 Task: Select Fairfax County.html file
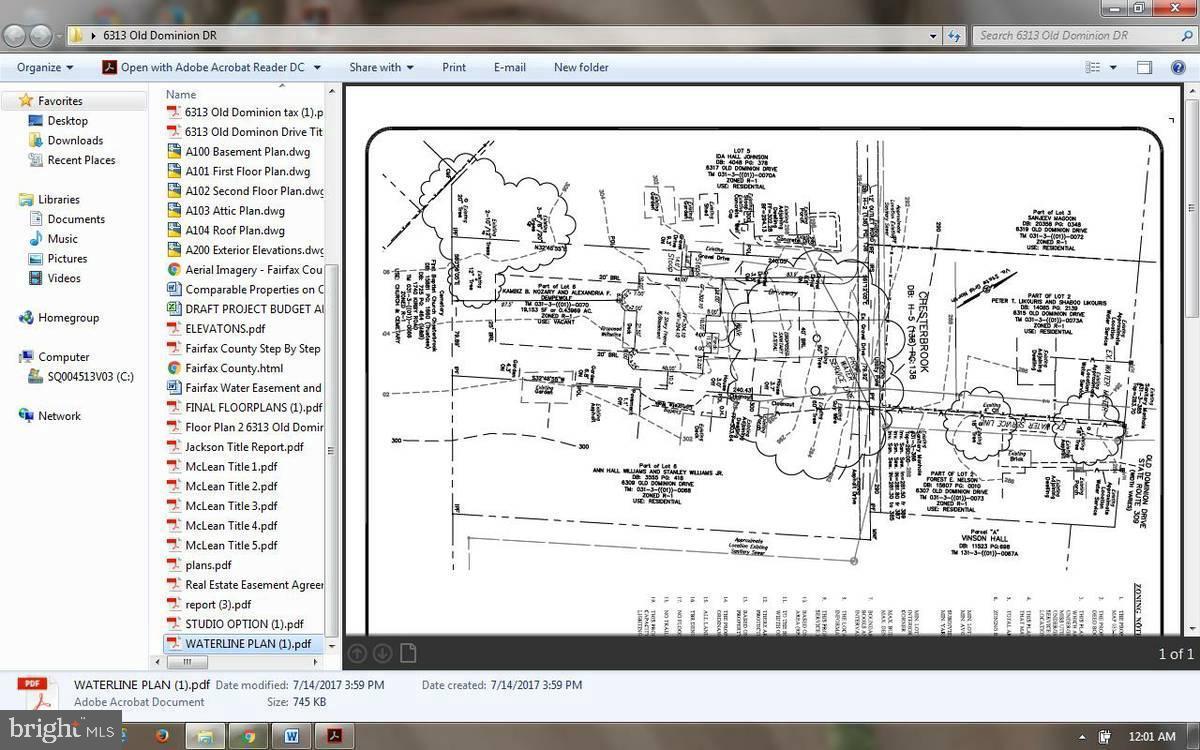(x=225, y=368)
